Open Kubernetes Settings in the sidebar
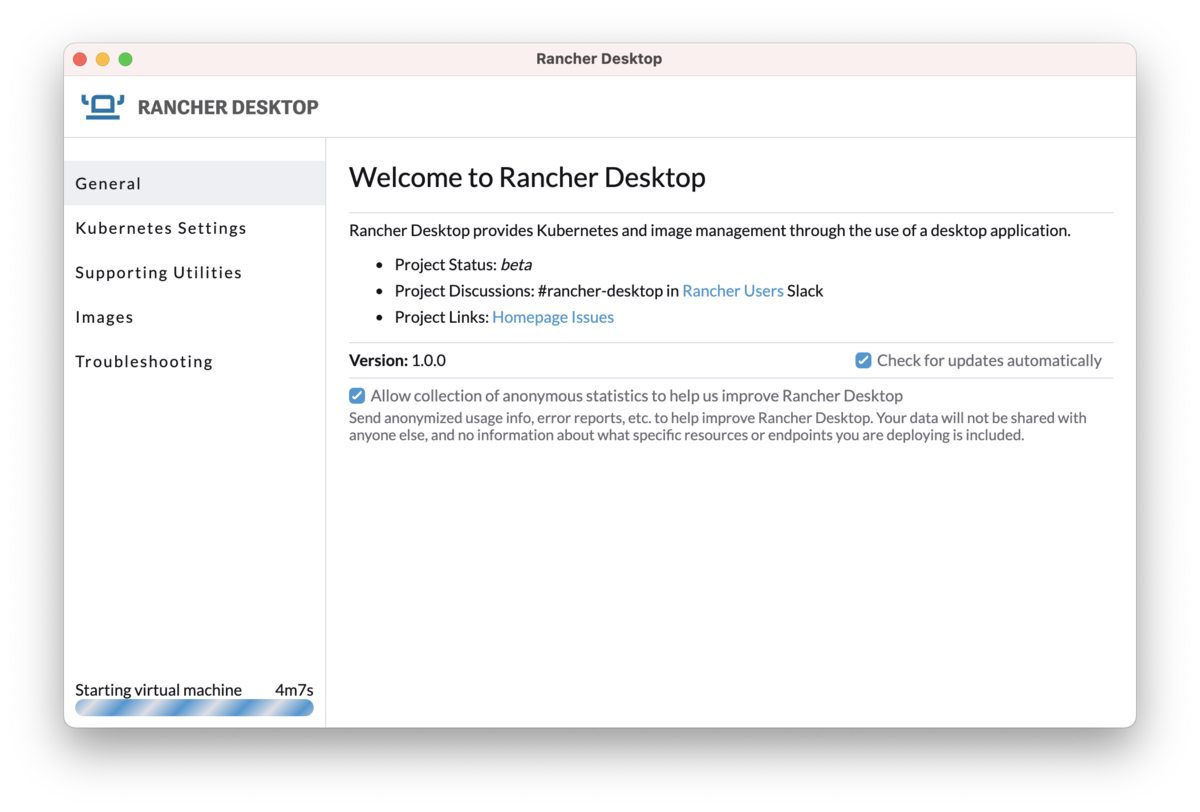 [x=195, y=228]
